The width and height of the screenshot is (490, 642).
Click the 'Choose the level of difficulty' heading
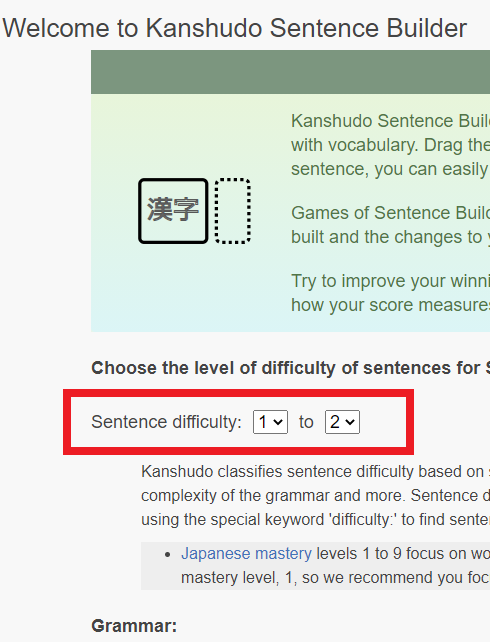pyautogui.click(x=291, y=368)
